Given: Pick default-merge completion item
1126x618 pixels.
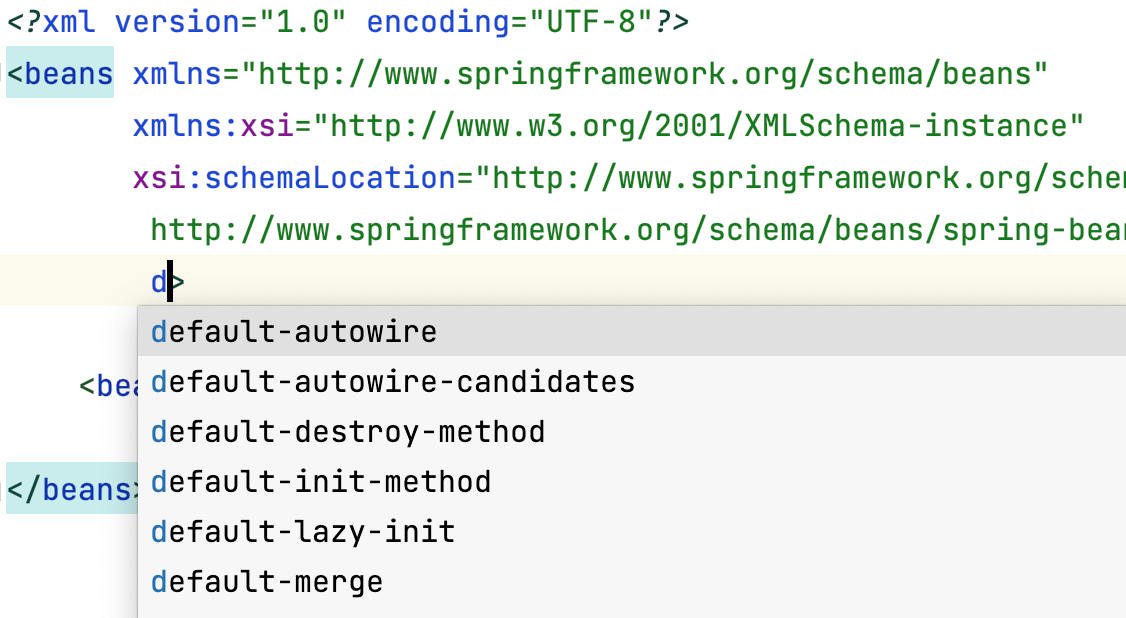Looking at the screenshot, I should [632, 581].
